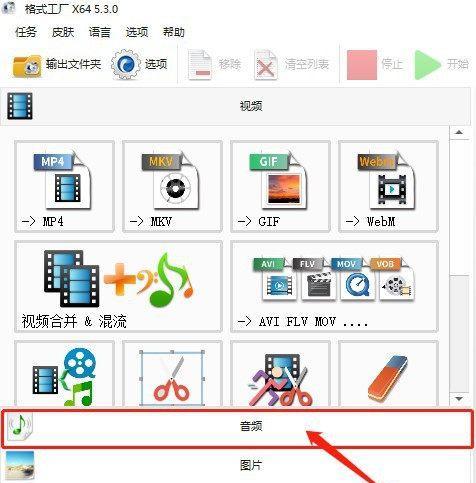The image size is (476, 483).
Task: Open the video and audio splitter tool
Action: [x=64, y=374]
